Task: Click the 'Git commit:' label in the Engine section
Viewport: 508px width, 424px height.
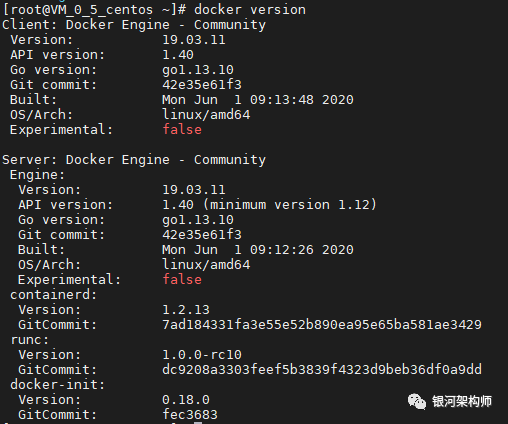Action: click(x=61, y=235)
